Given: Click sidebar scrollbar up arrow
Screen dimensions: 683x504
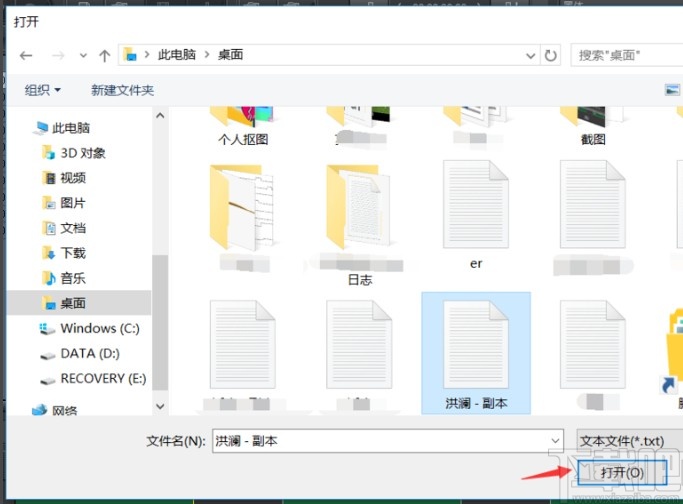Looking at the screenshot, I should click(160, 115).
